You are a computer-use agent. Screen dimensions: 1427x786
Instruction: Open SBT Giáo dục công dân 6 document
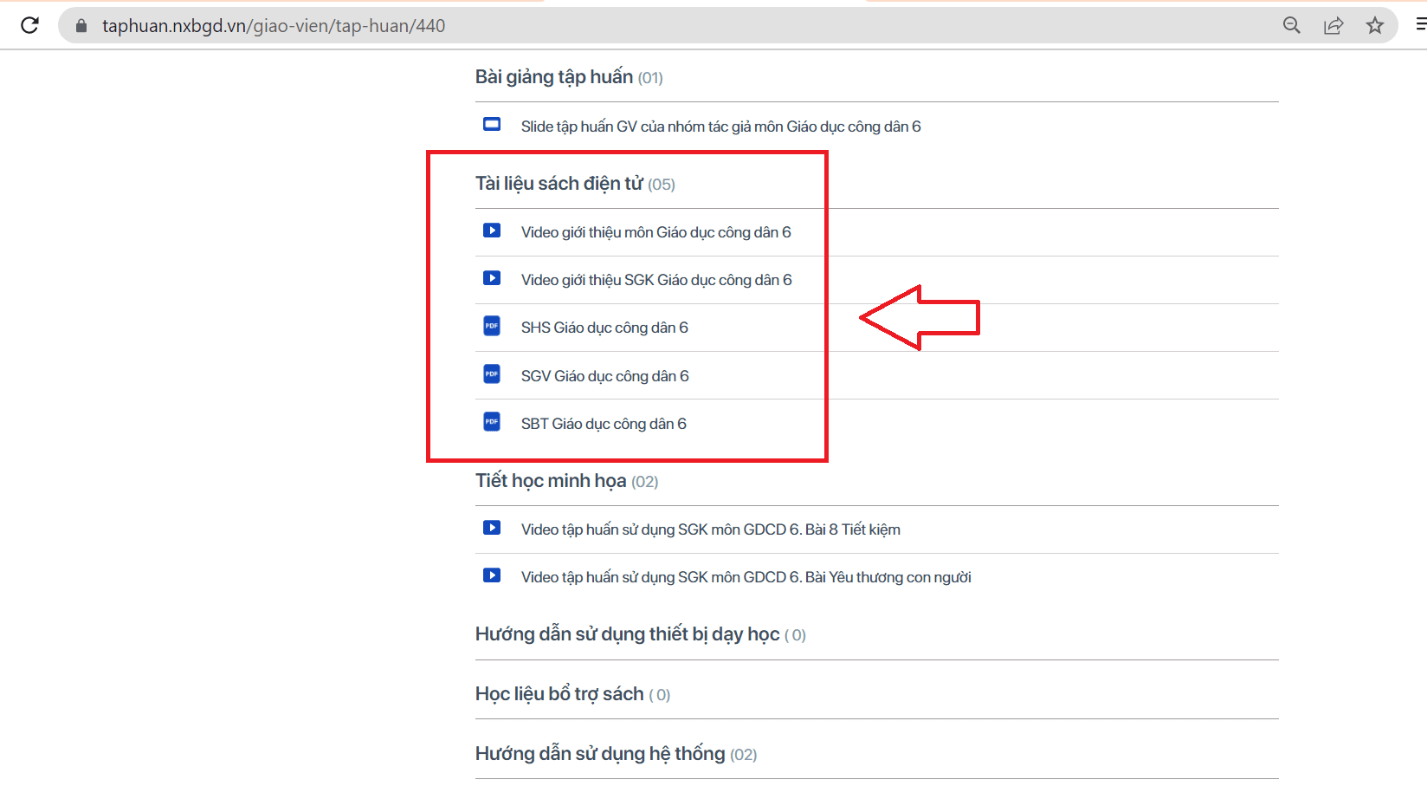604,424
